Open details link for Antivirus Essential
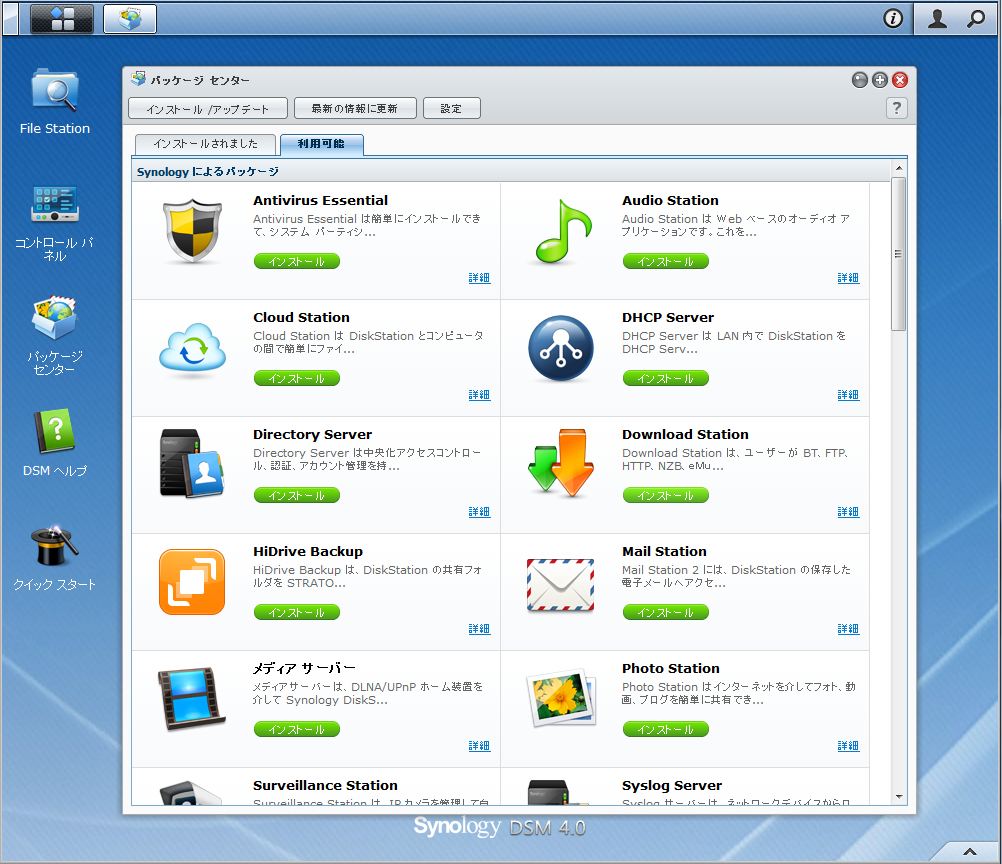 (479, 278)
